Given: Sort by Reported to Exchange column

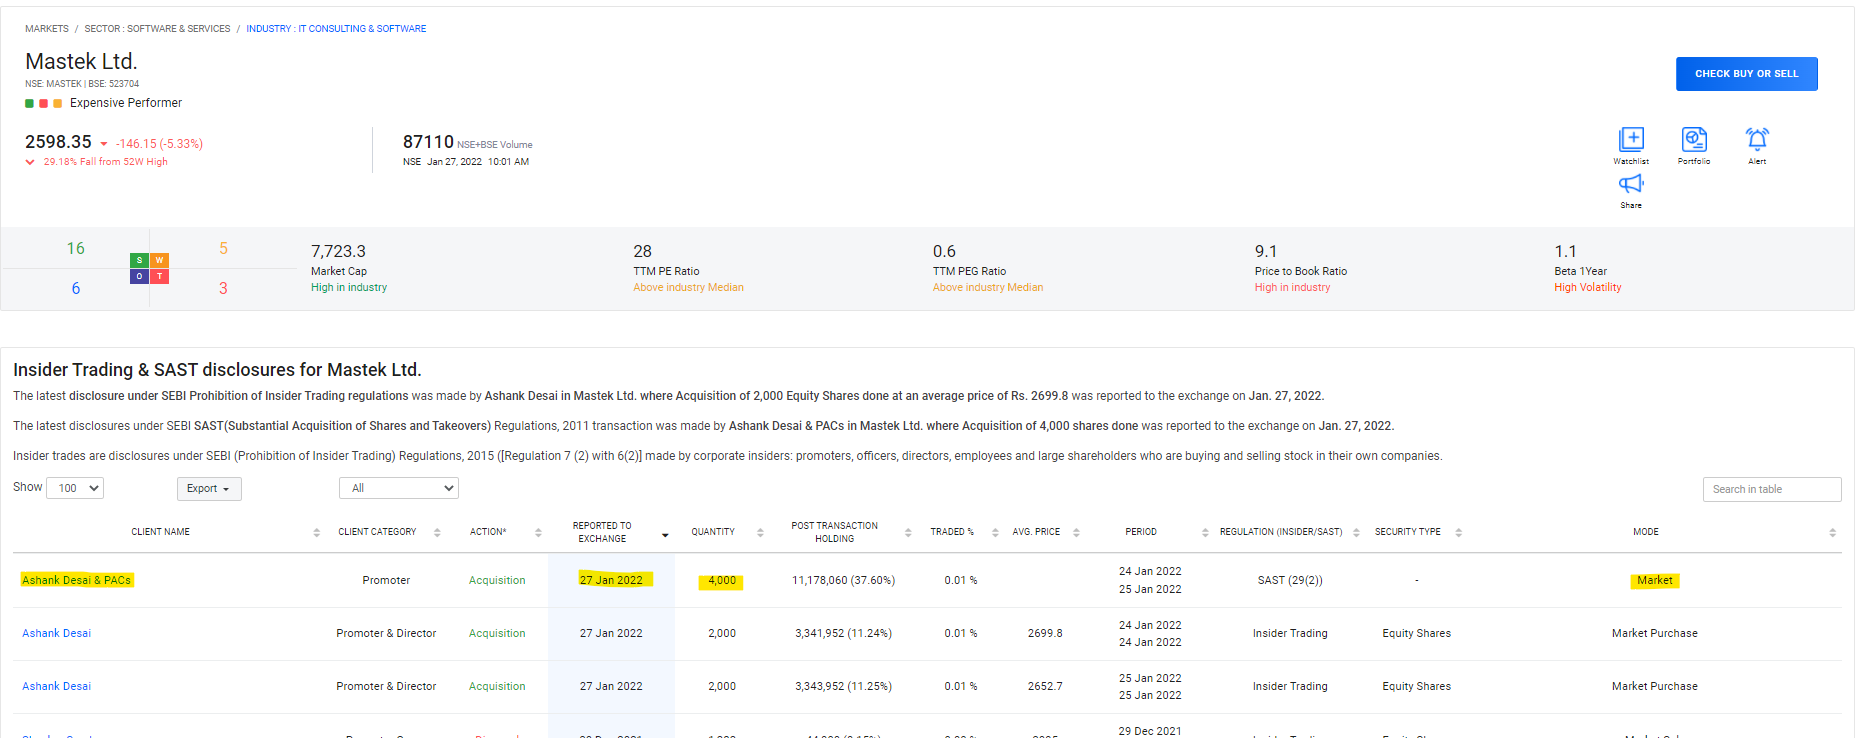Looking at the screenshot, I should click(x=665, y=535).
